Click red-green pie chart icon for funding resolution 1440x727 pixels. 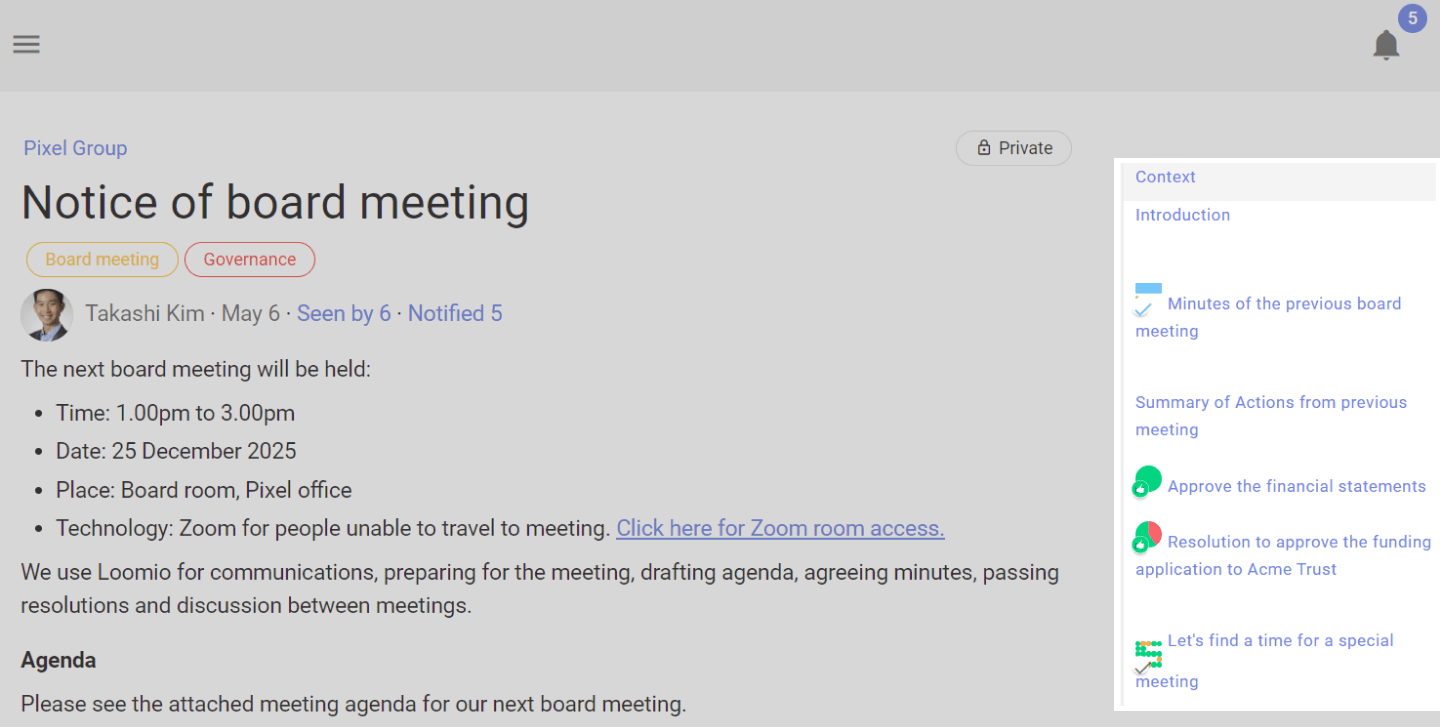1147,537
